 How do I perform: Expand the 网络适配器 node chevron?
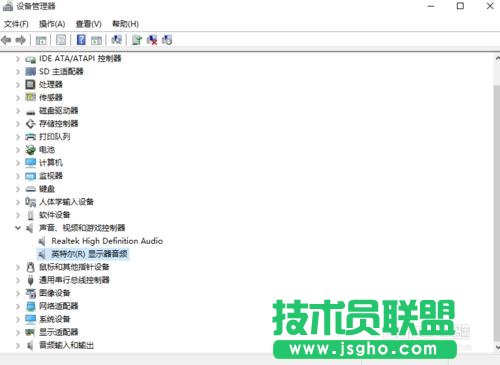pyautogui.click(x=18, y=306)
